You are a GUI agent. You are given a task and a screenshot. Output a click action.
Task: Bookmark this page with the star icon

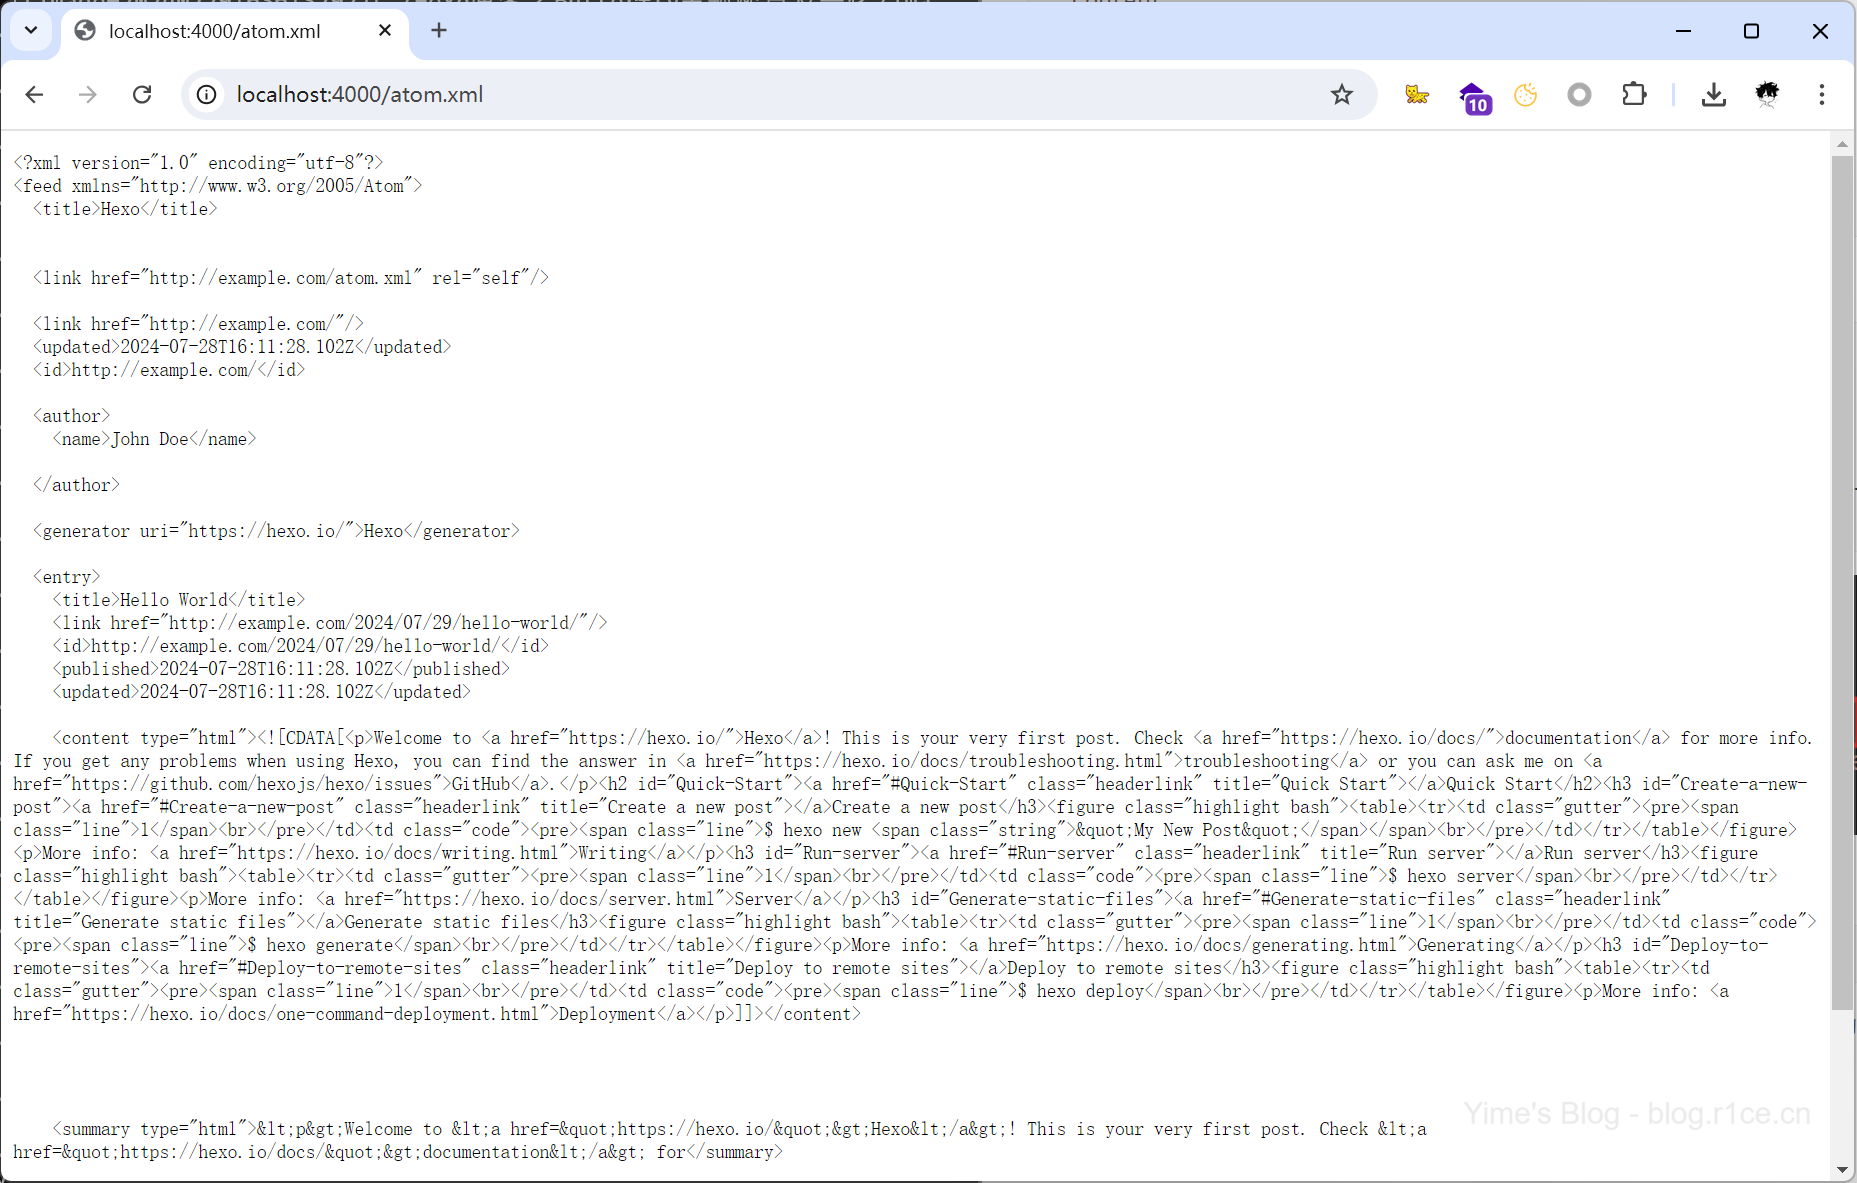(1341, 94)
